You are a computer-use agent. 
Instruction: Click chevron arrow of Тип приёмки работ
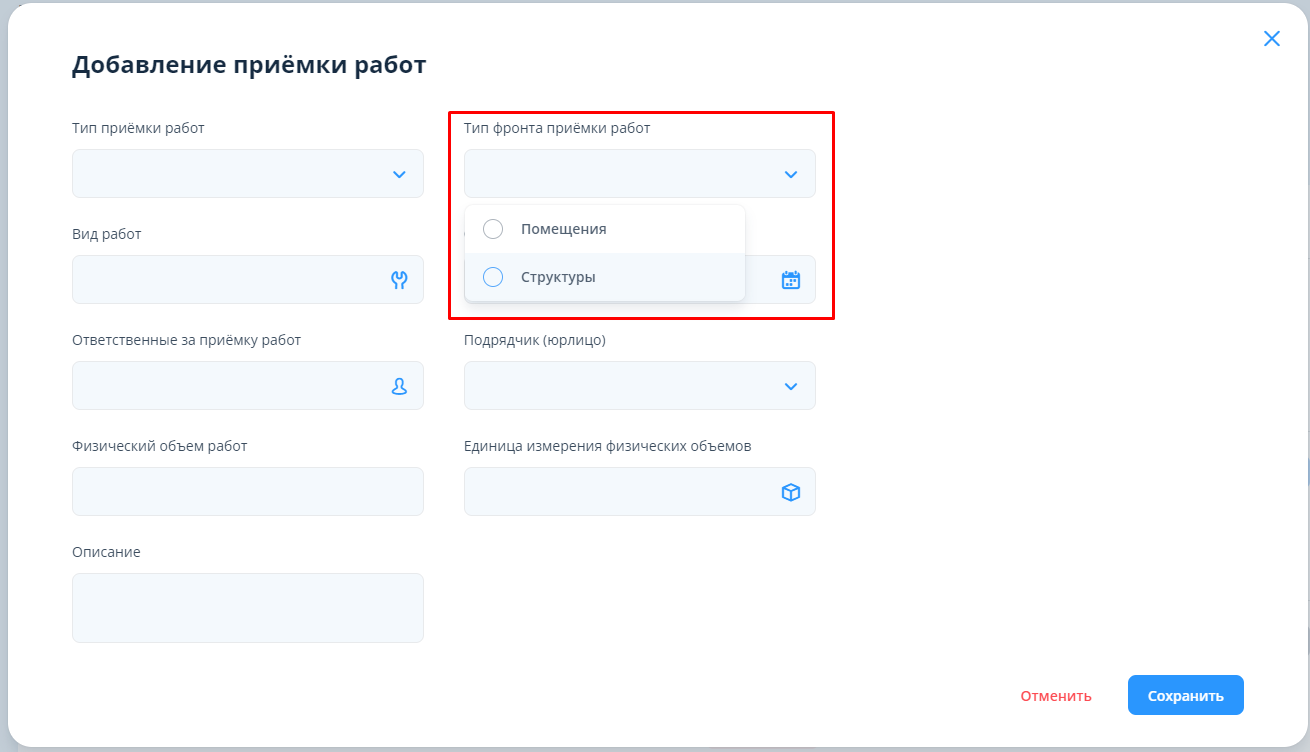(399, 174)
